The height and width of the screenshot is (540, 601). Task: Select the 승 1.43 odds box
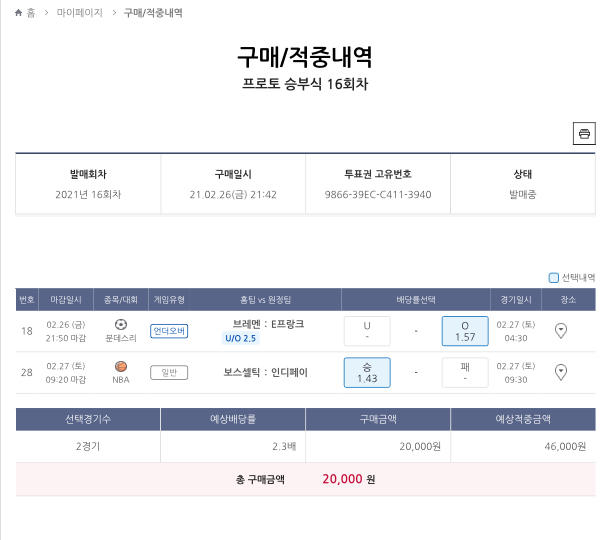click(x=367, y=372)
